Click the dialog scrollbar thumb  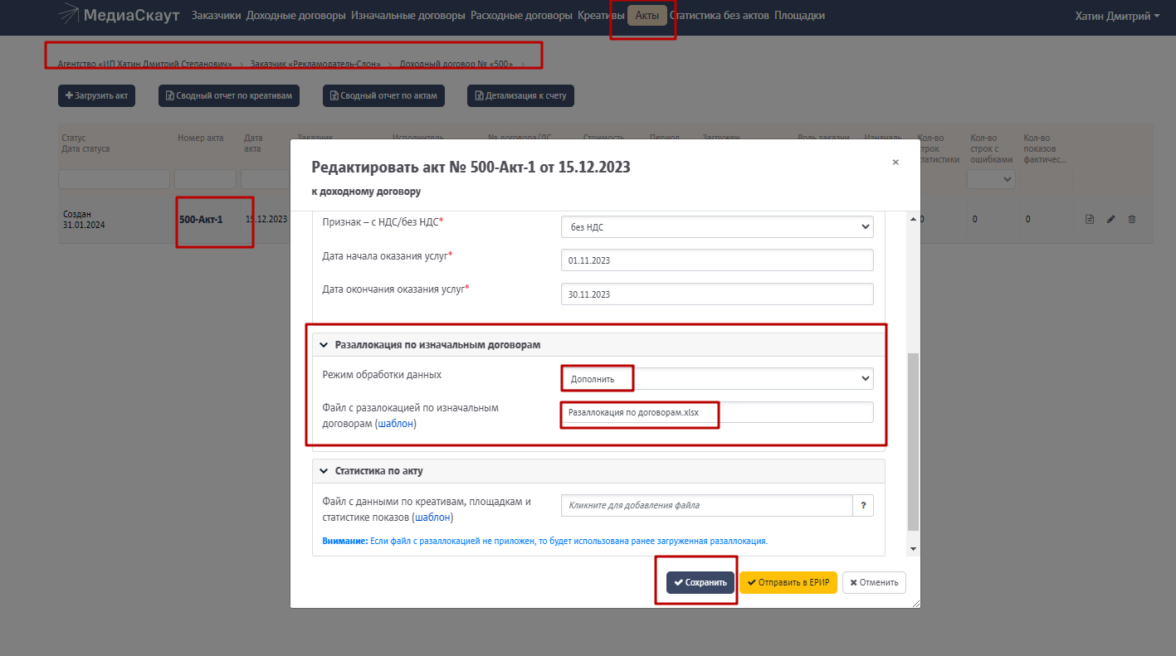tap(913, 441)
